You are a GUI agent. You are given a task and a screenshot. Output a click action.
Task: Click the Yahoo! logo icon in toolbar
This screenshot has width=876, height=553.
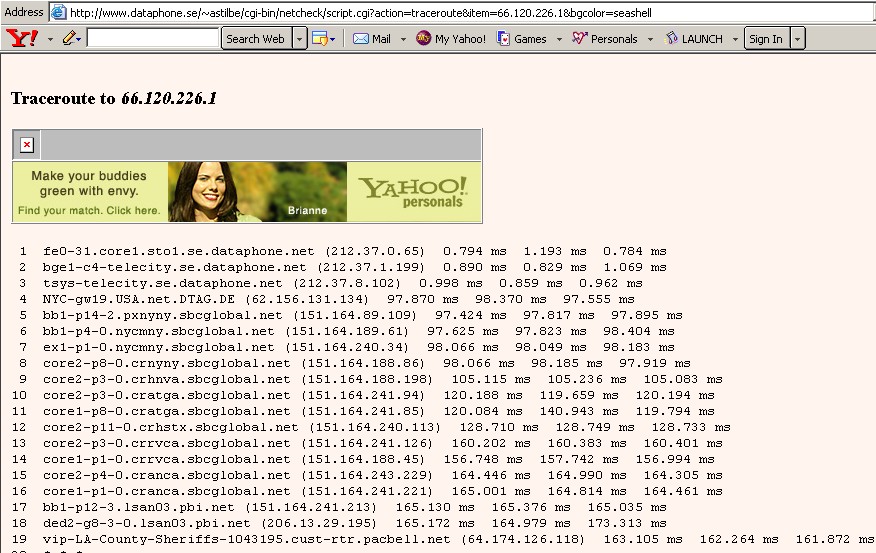point(21,39)
